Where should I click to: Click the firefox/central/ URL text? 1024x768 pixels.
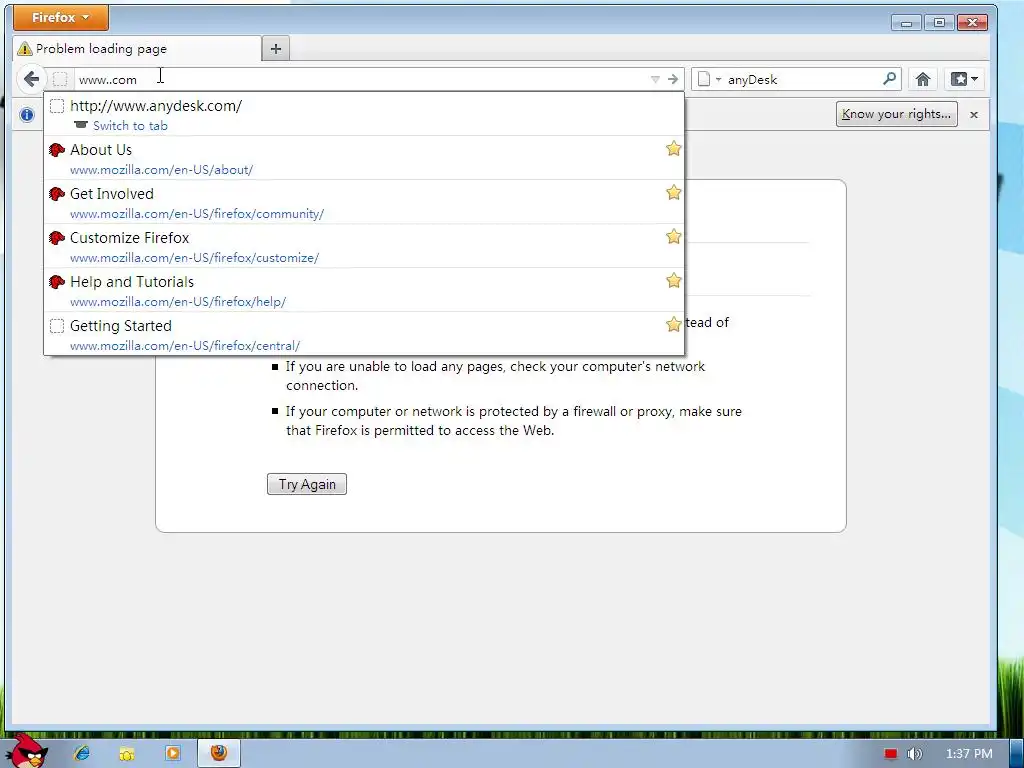click(x=185, y=345)
